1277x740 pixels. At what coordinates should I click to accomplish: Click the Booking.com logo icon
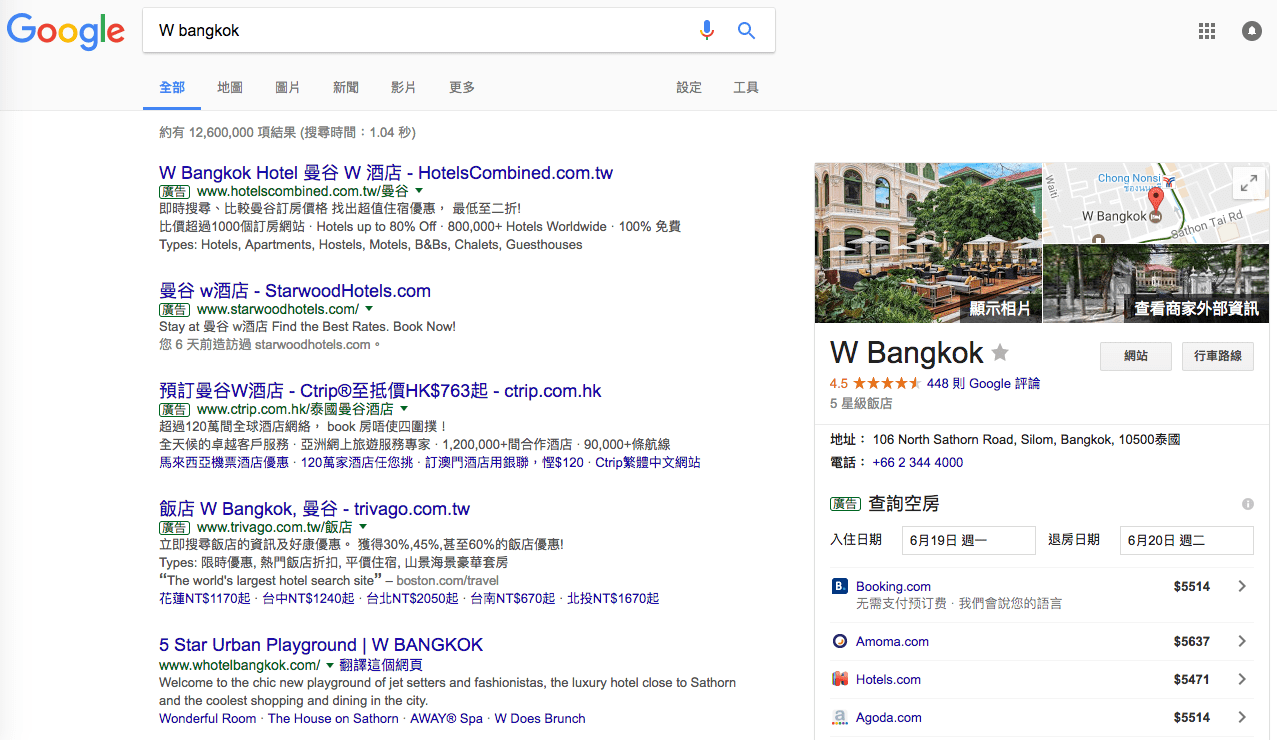point(840,586)
